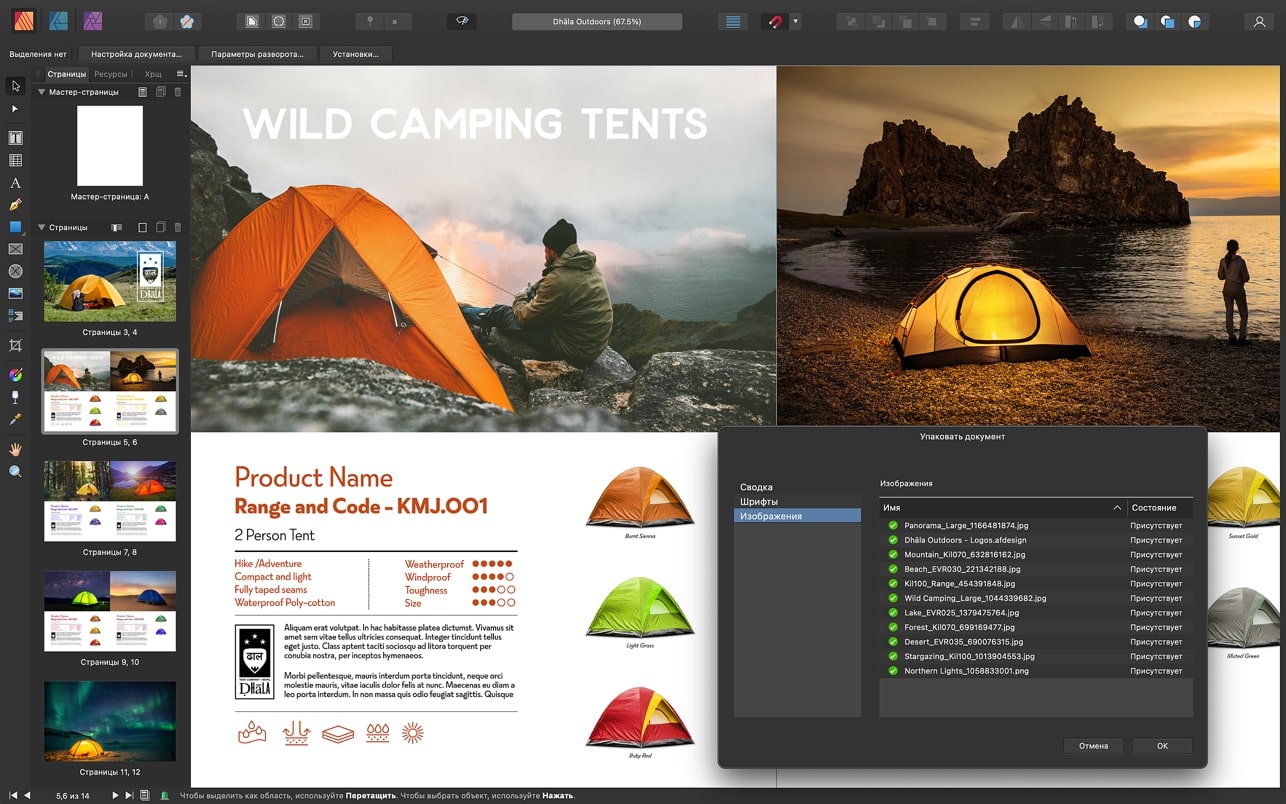The image size is (1286, 804).
Task: Click the Отмена button
Action: (x=1093, y=746)
